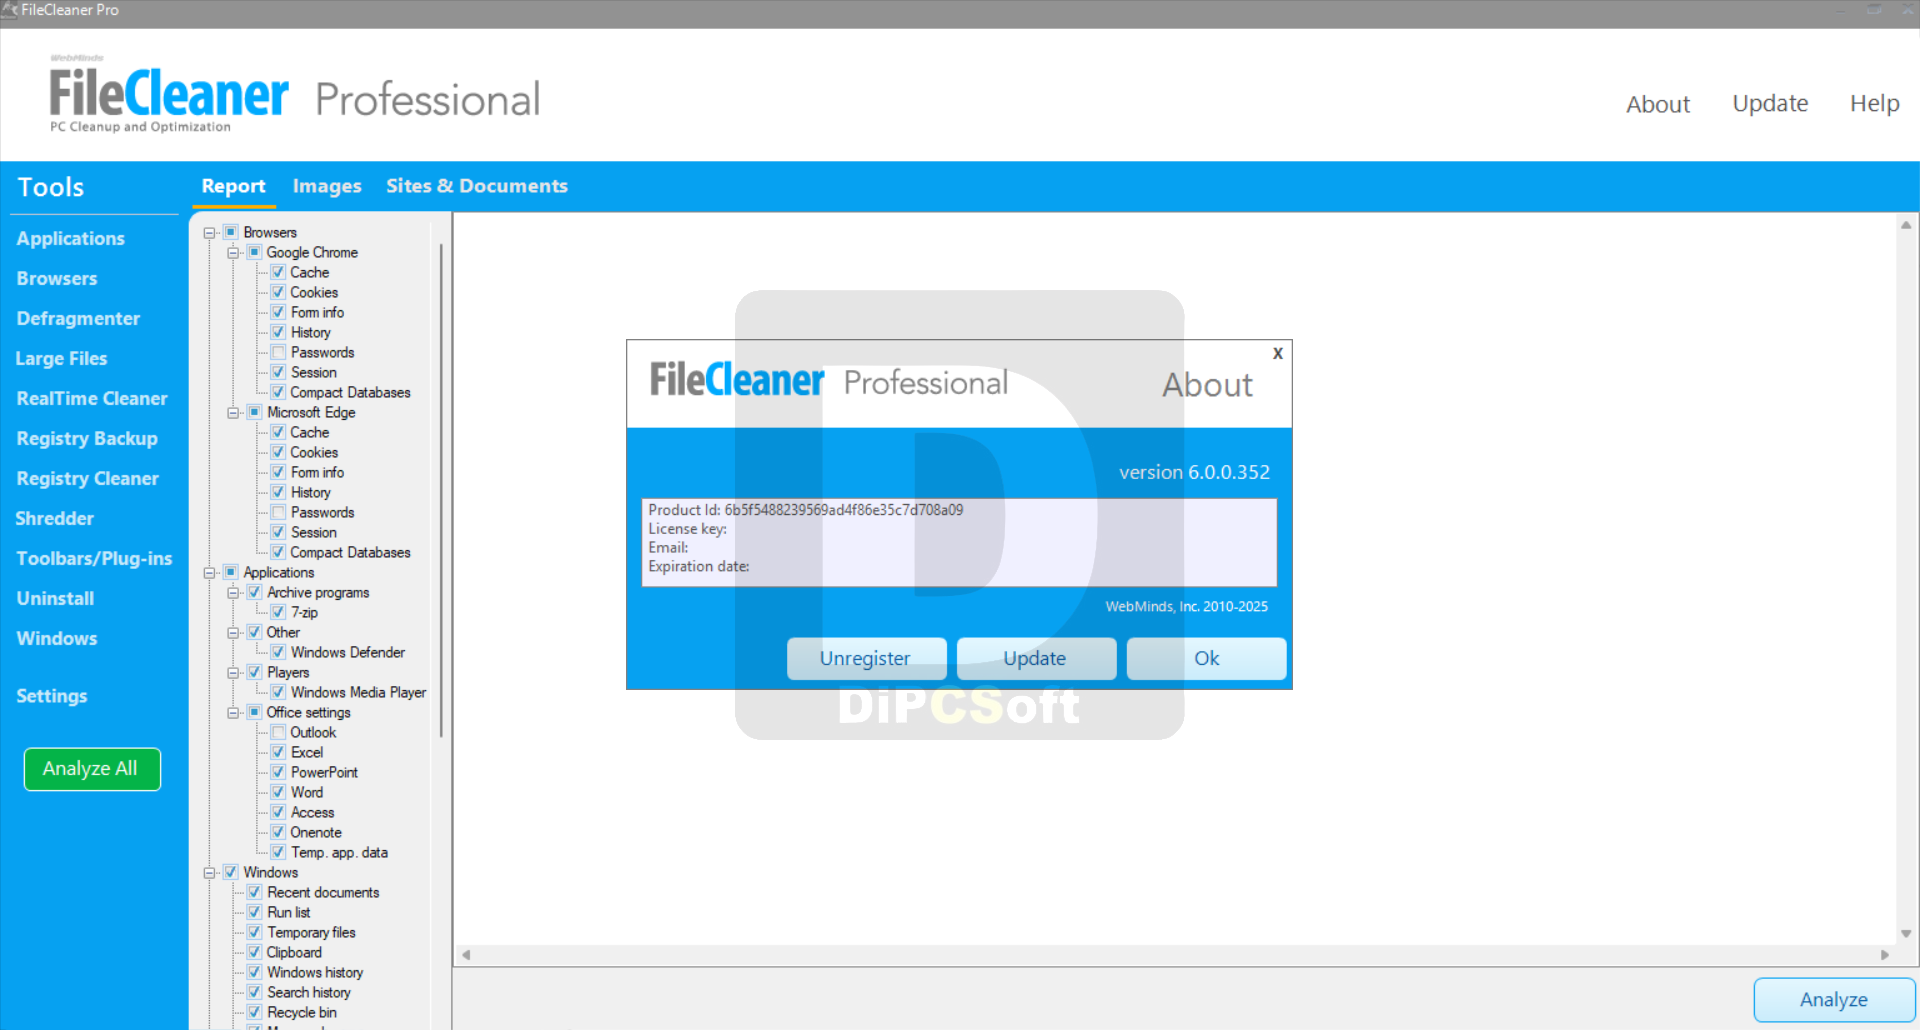Uncheck the 7-zip checkbox
1920x1030 pixels.
pyautogui.click(x=278, y=613)
